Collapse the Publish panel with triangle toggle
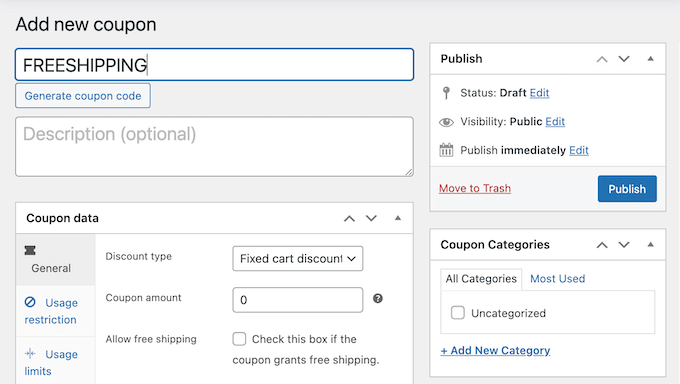 [651, 59]
